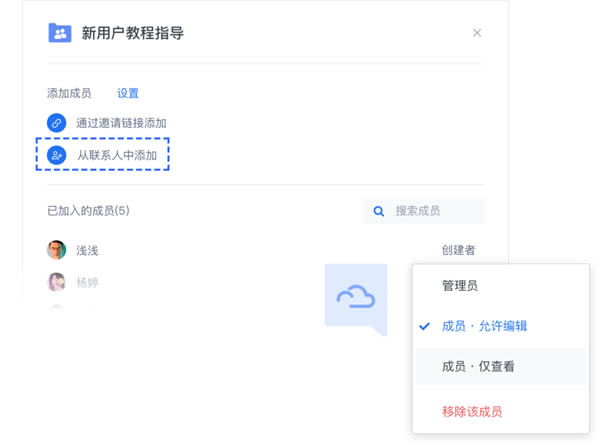Click the blue checkmark beside 成员·允许编辑

pos(424,326)
